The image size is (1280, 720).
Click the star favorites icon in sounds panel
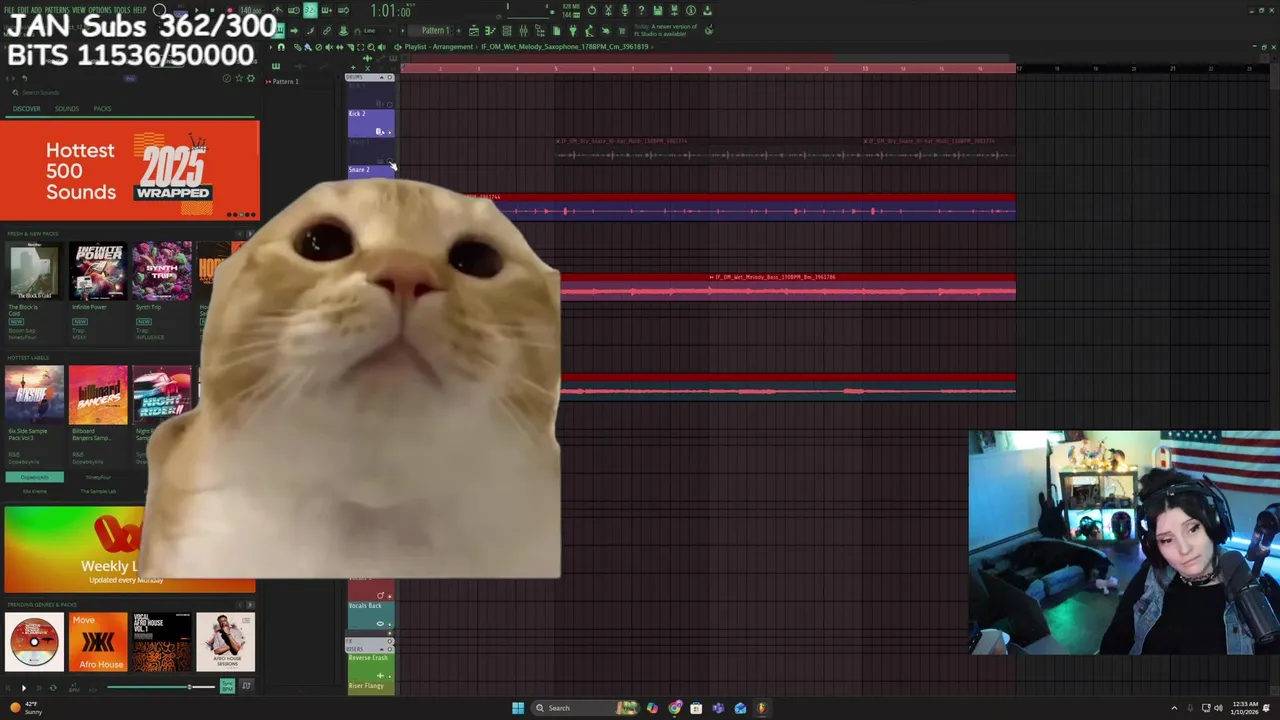coord(239,78)
